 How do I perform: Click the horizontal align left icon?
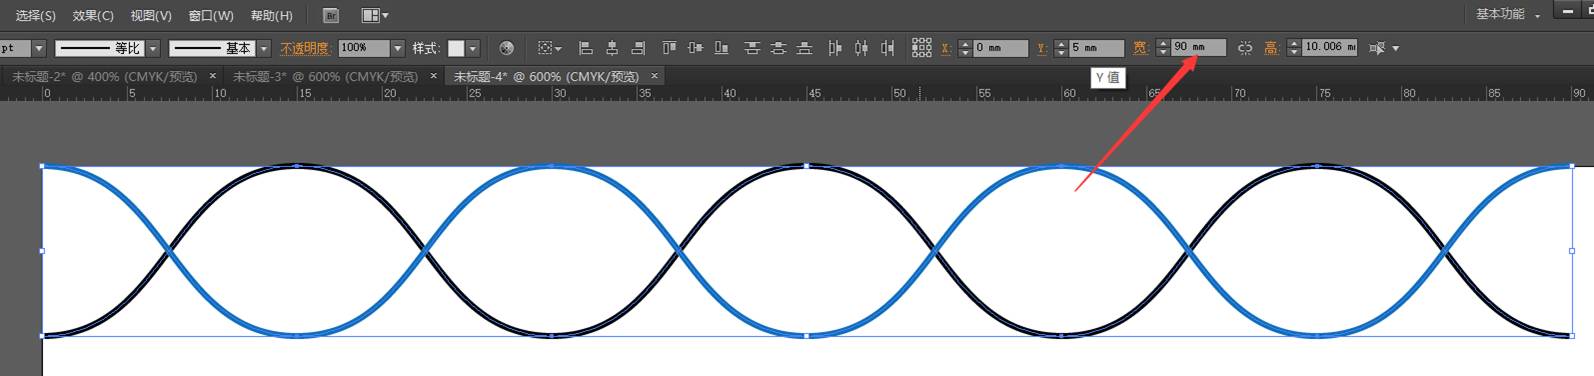[x=586, y=48]
